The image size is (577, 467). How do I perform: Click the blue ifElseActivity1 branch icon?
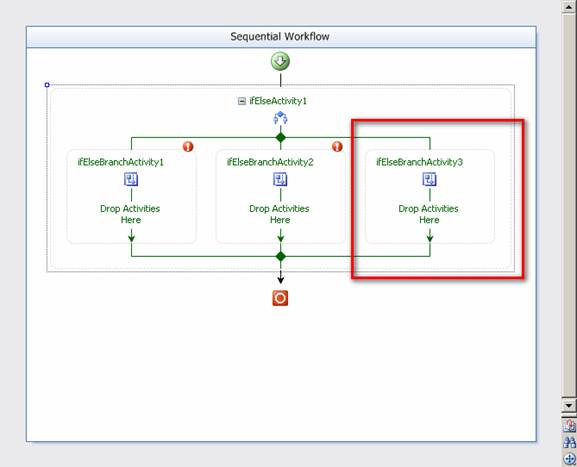coord(280,118)
